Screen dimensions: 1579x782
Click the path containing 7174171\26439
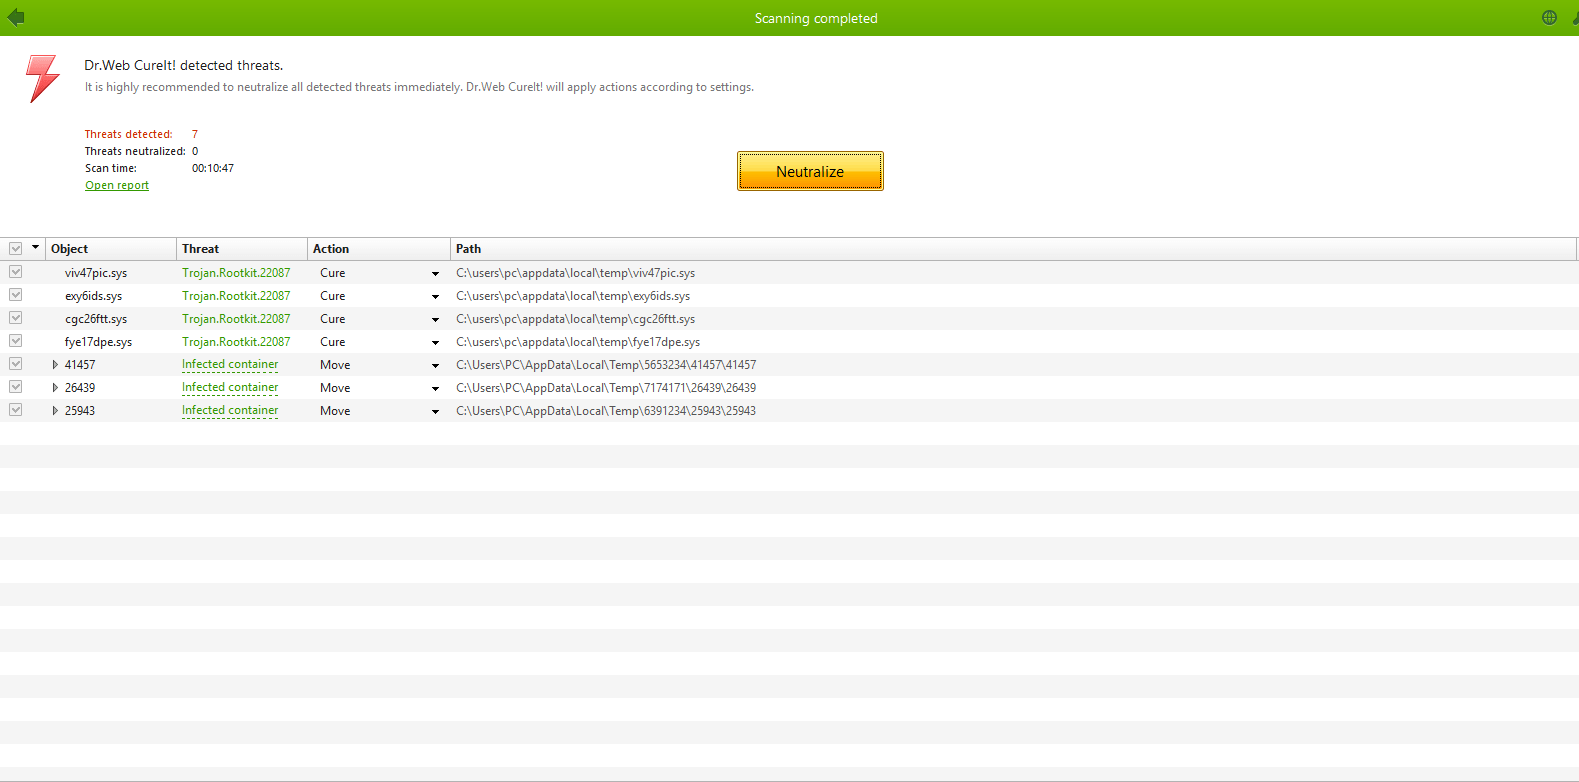pyautogui.click(x=606, y=388)
